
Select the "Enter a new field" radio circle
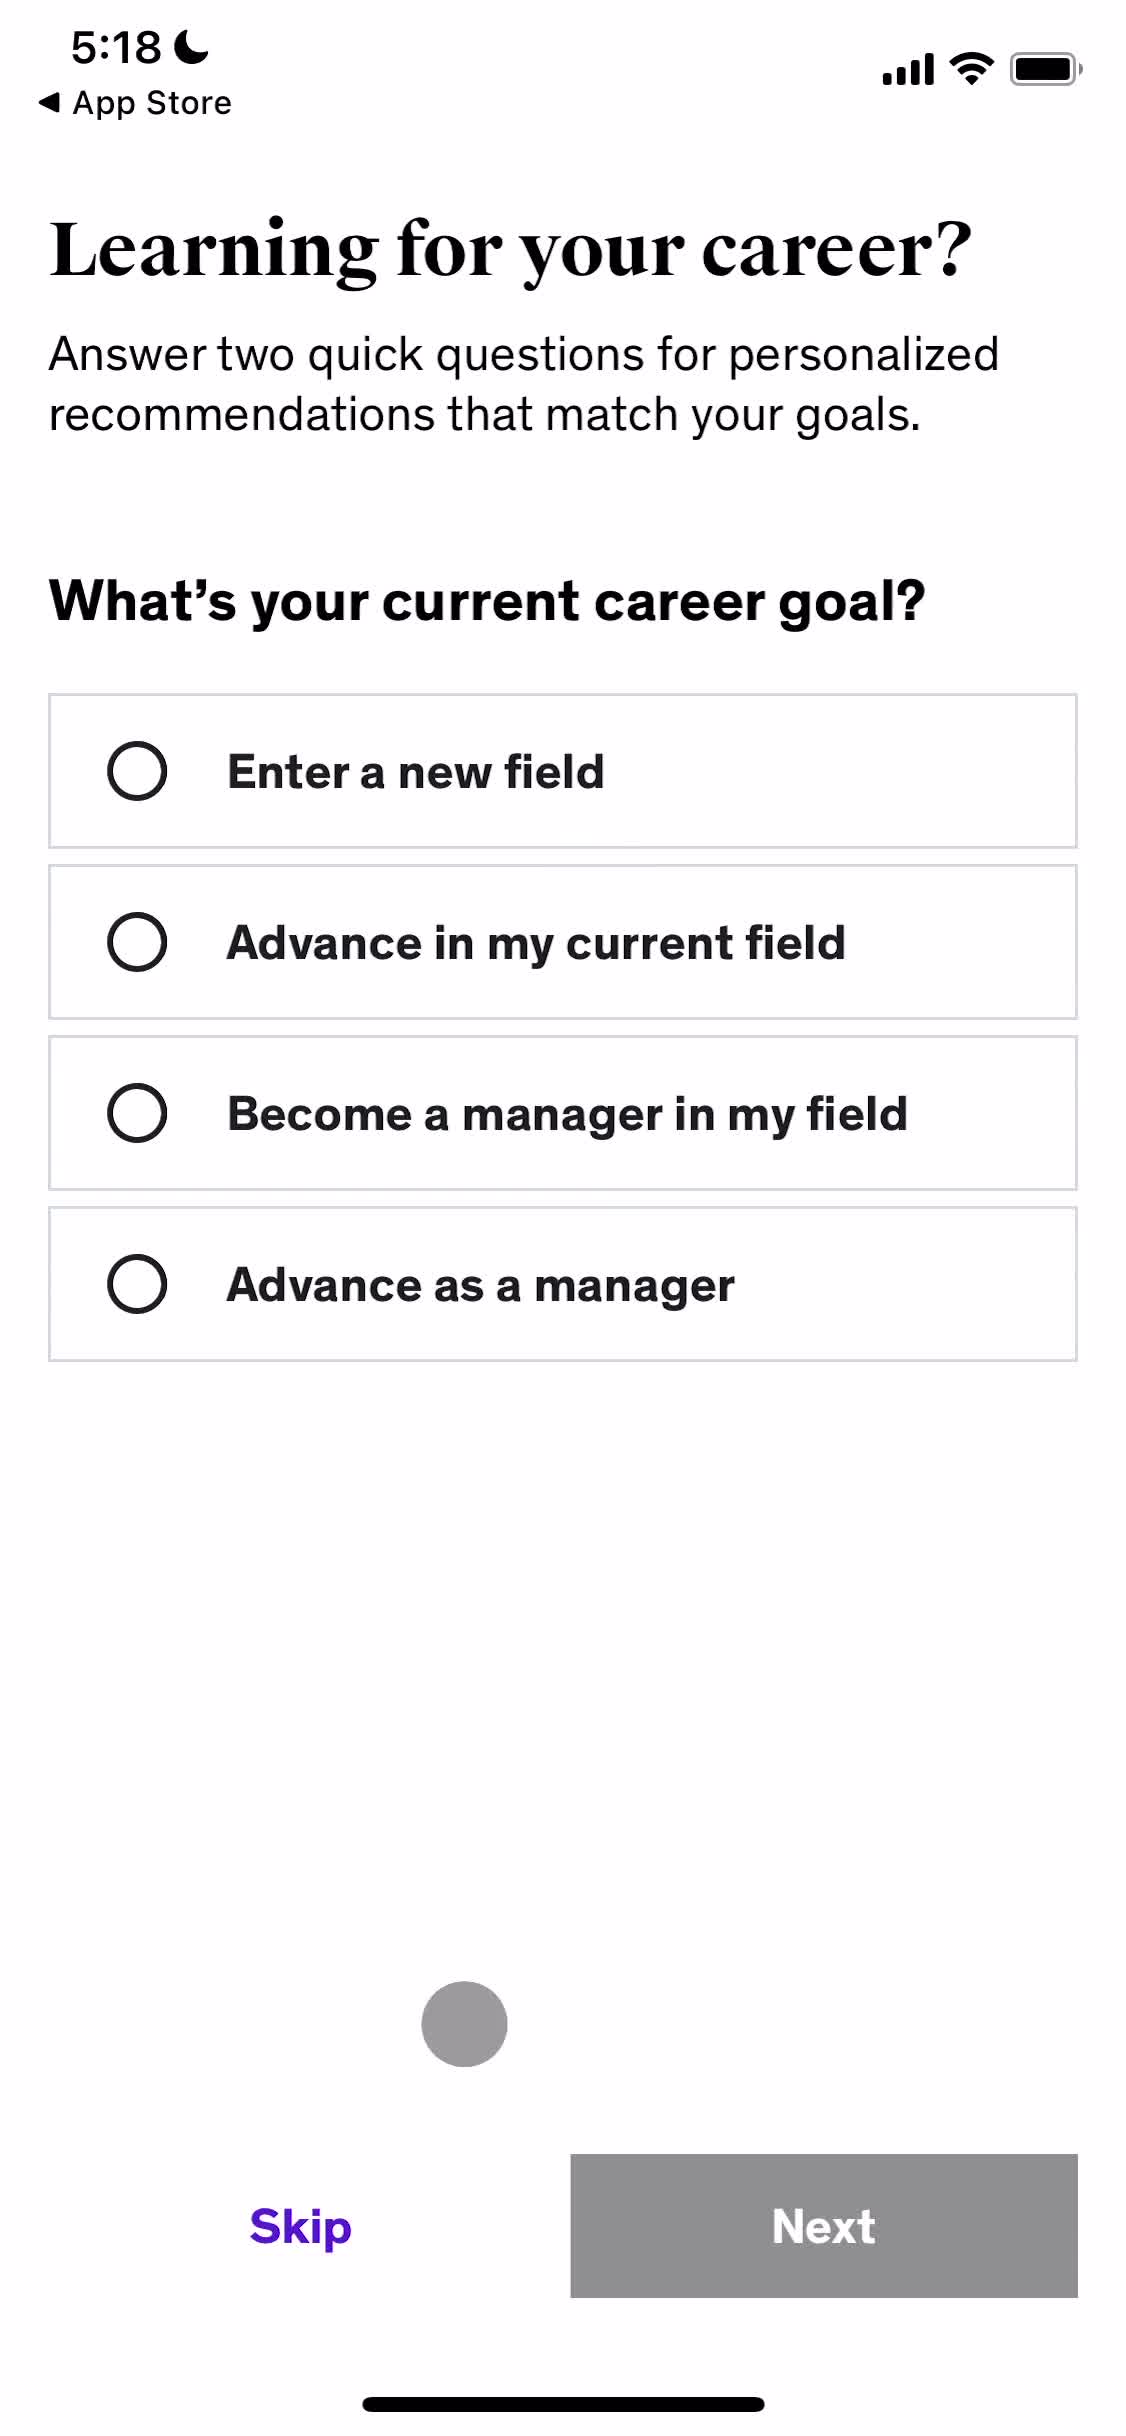pos(137,771)
